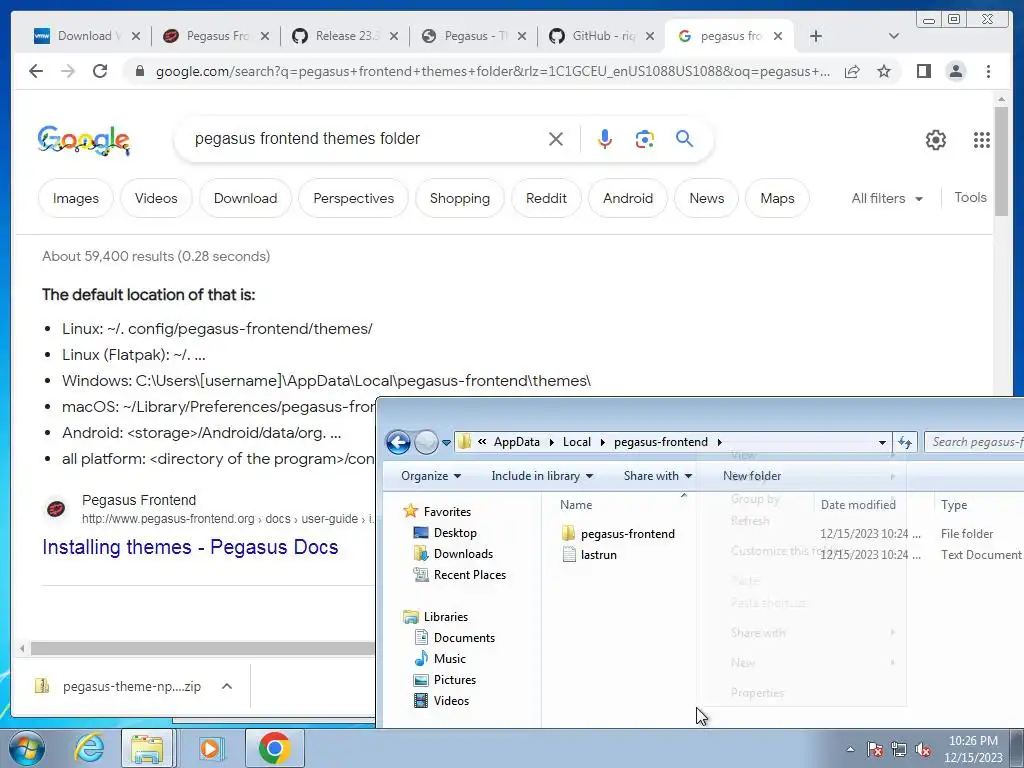Select Local in Explorer breadcrumb
Screen dimensions: 1024x768
tap(577, 442)
